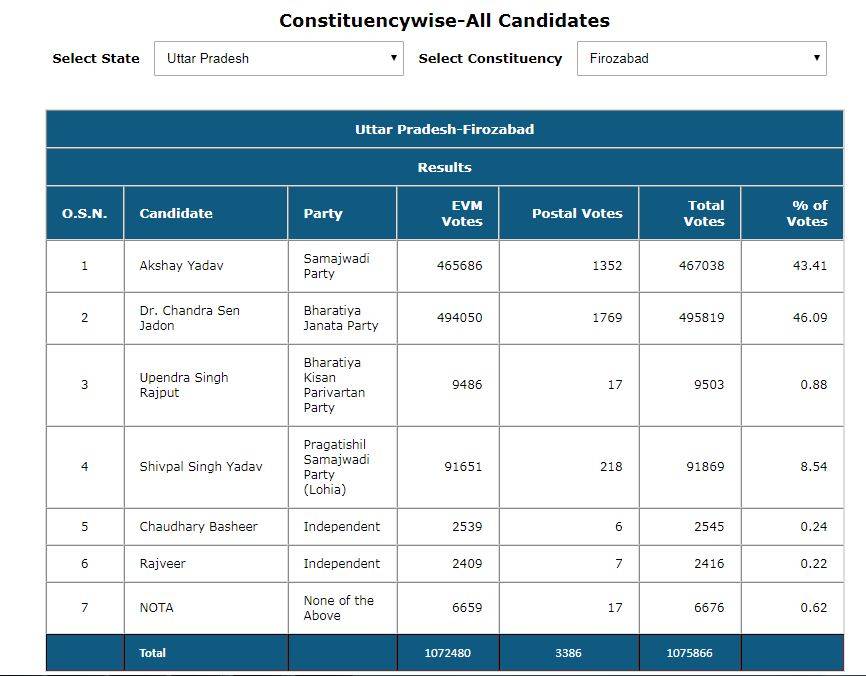Viewport: 866px width, 676px height.
Task: Select candidate name Akshay Yadav
Action: point(181,266)
